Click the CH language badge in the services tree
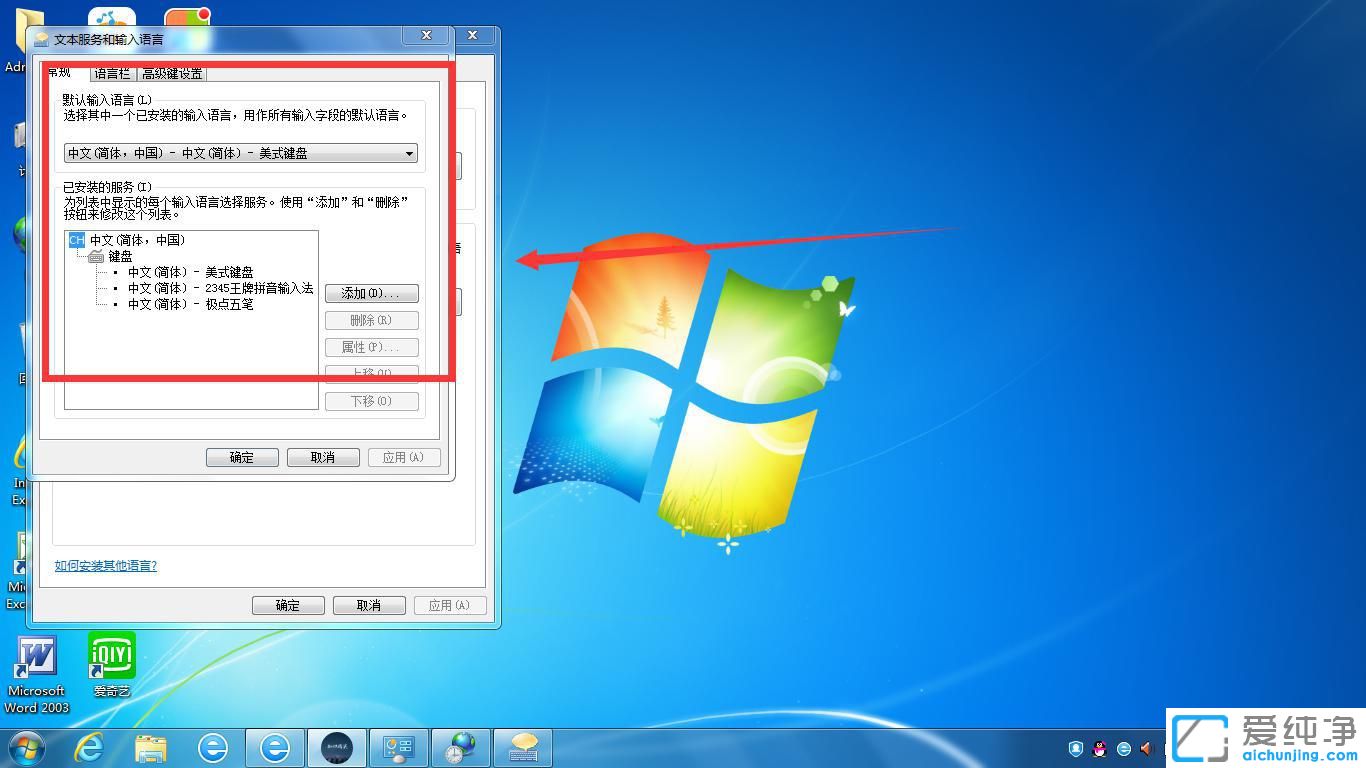The width and height of the screenshot is (1366, 768). pyautogui.click(x=76, y=240)
